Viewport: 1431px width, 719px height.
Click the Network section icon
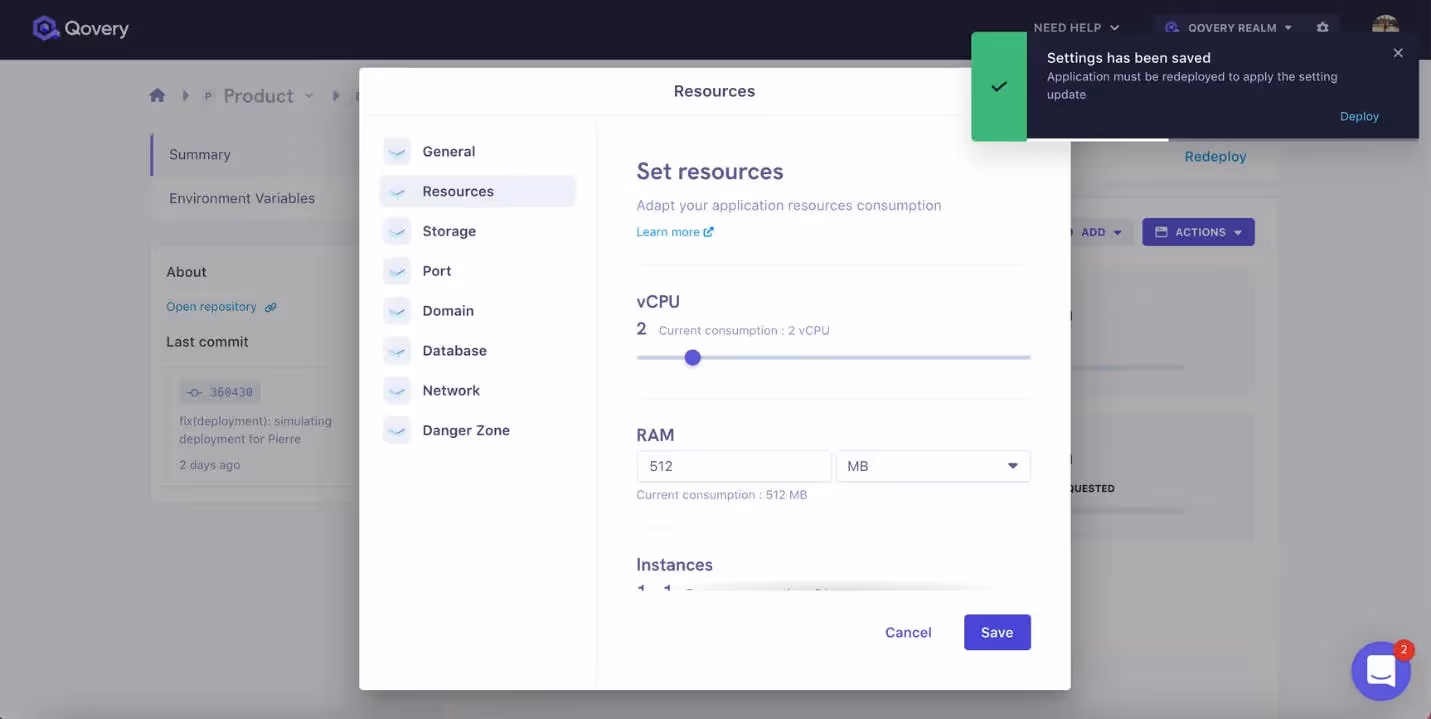click(397, 391)
